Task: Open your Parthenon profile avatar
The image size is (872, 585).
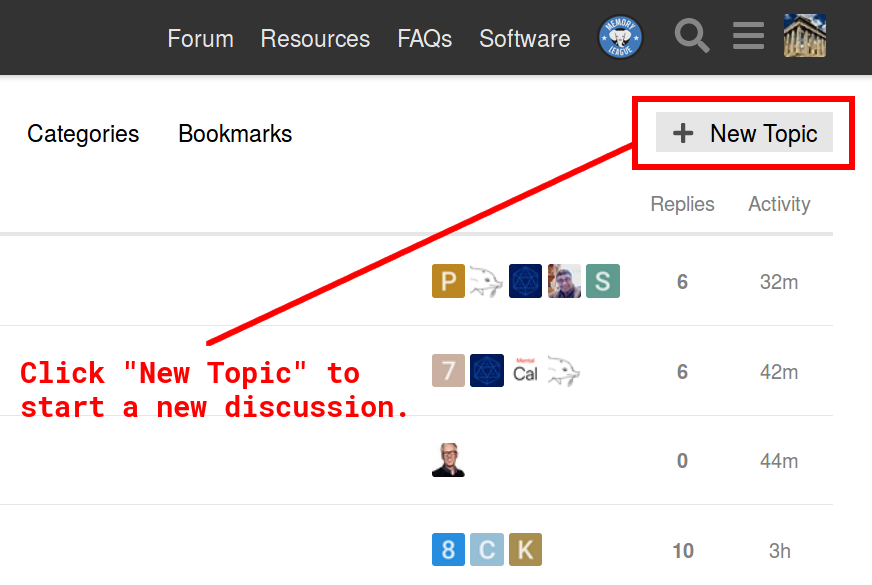Action: point(805,34)
